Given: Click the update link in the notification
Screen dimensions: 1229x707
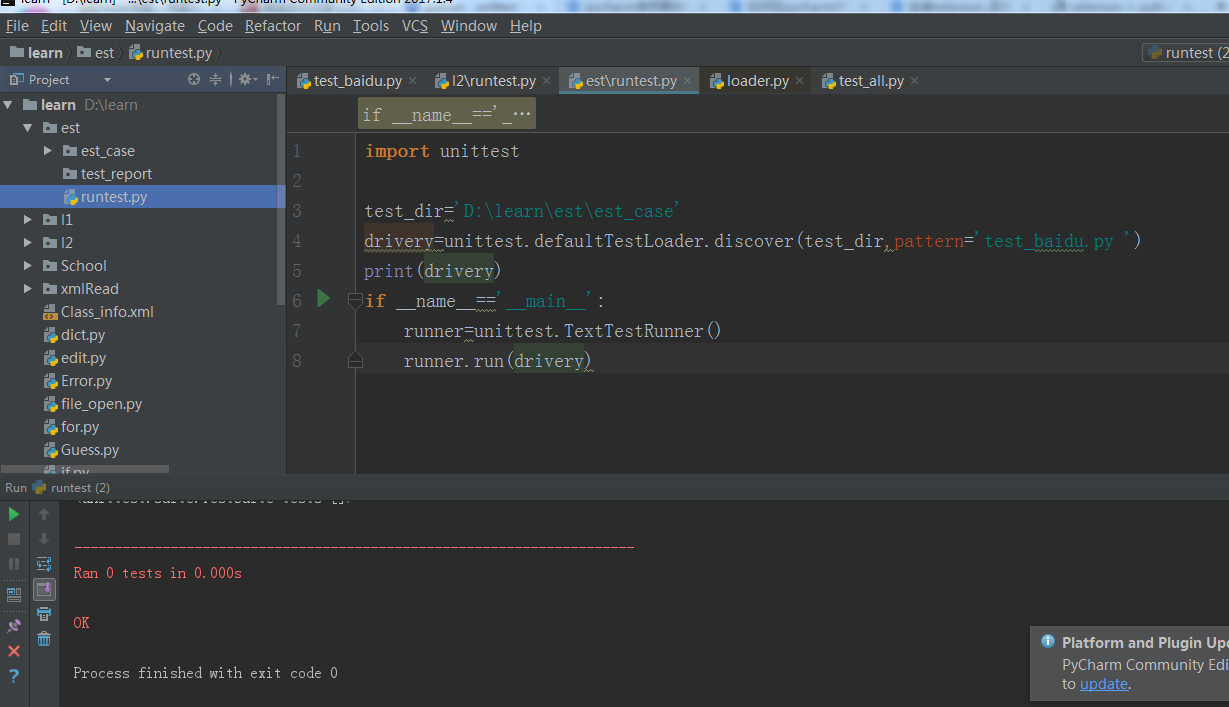Looking at the screenshot, I should 1103,684.
